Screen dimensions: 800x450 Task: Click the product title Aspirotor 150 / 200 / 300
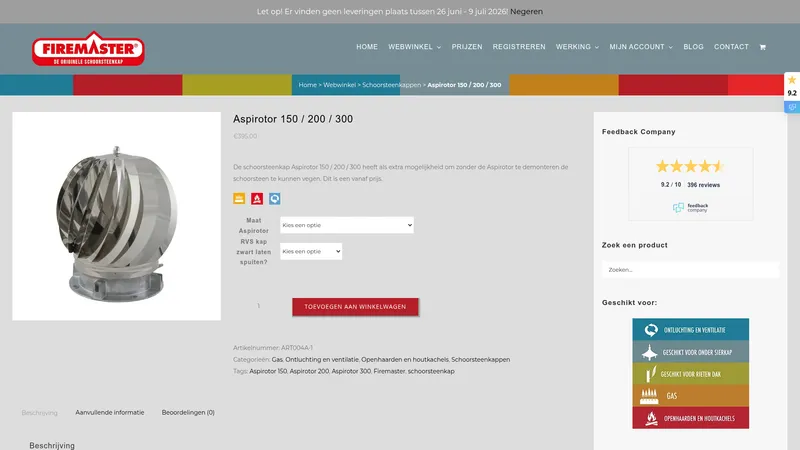click(293, 119)
